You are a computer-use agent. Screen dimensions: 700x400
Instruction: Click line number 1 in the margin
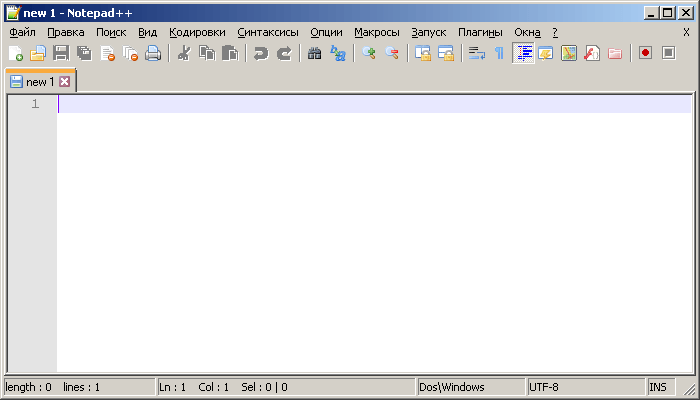pyautogui.click(x=35, y=104)
